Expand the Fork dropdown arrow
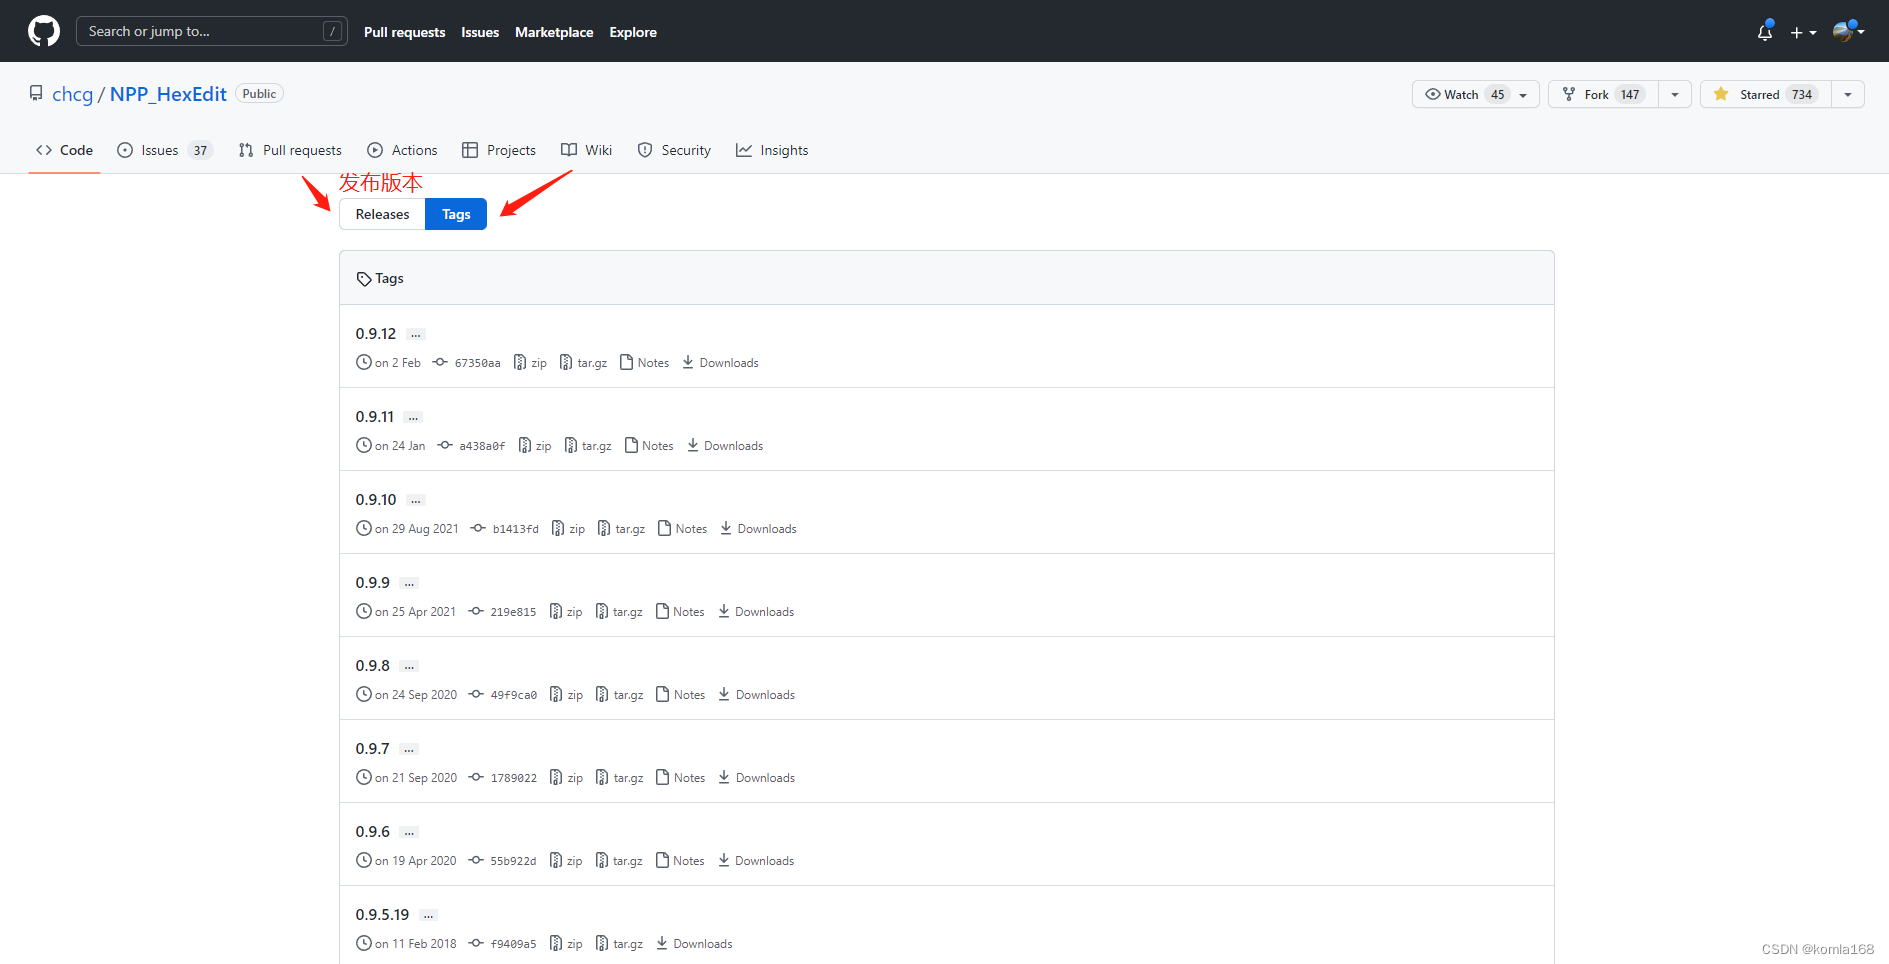 click(x=1675, y=94)
